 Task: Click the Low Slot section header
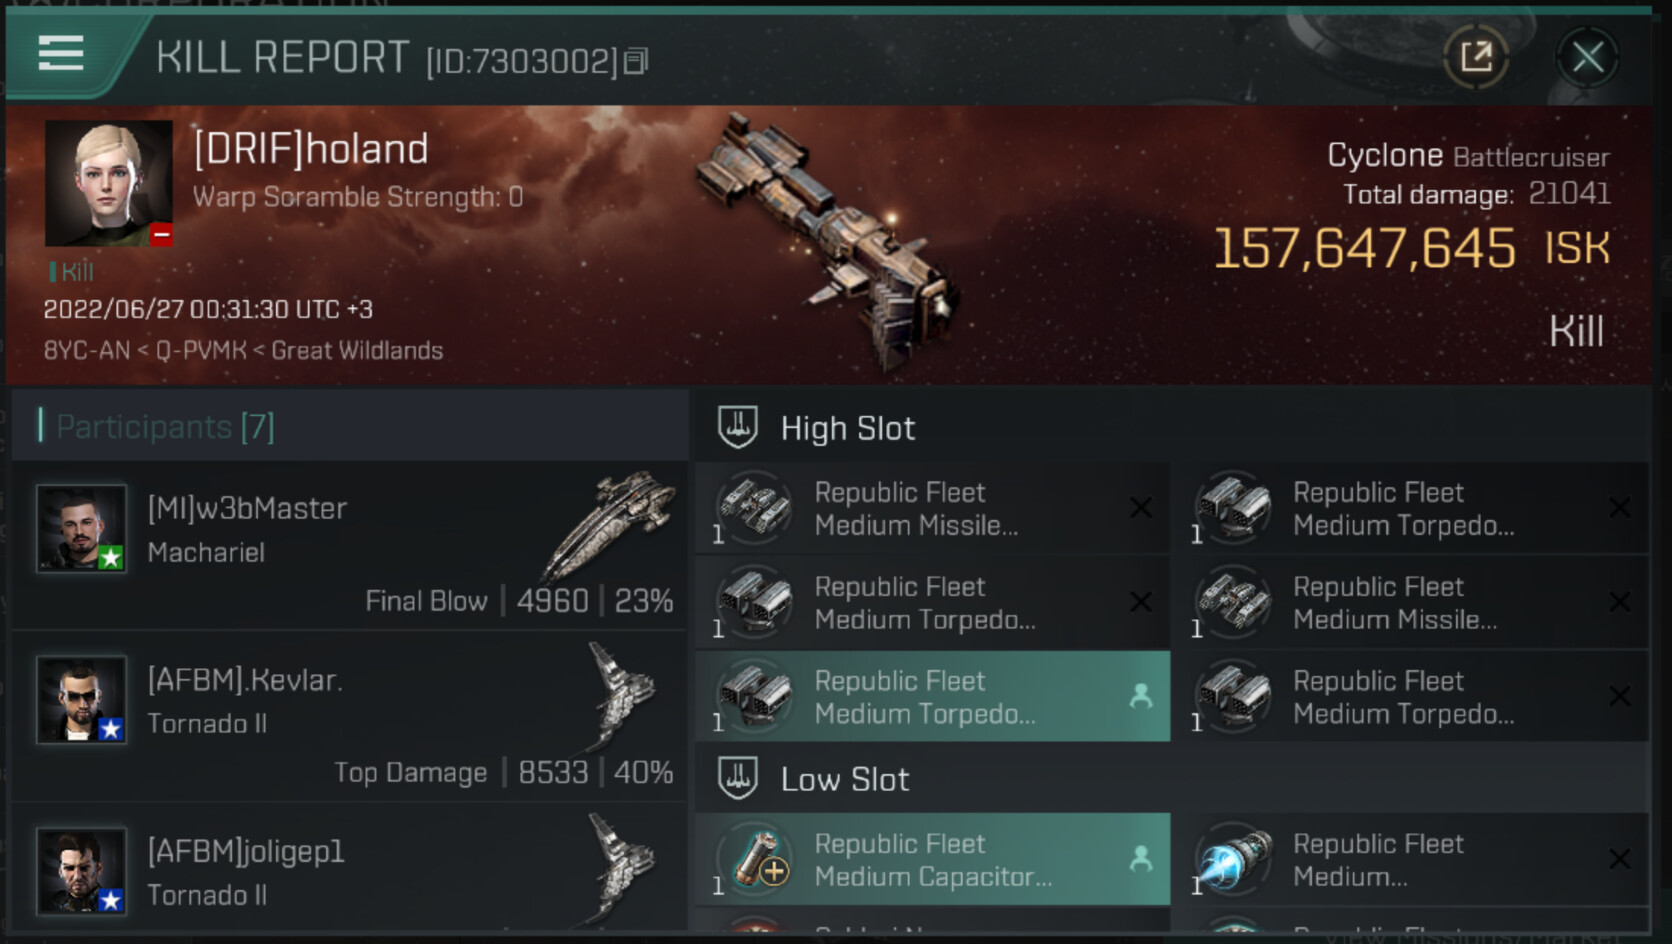click(x=844, y=779)
